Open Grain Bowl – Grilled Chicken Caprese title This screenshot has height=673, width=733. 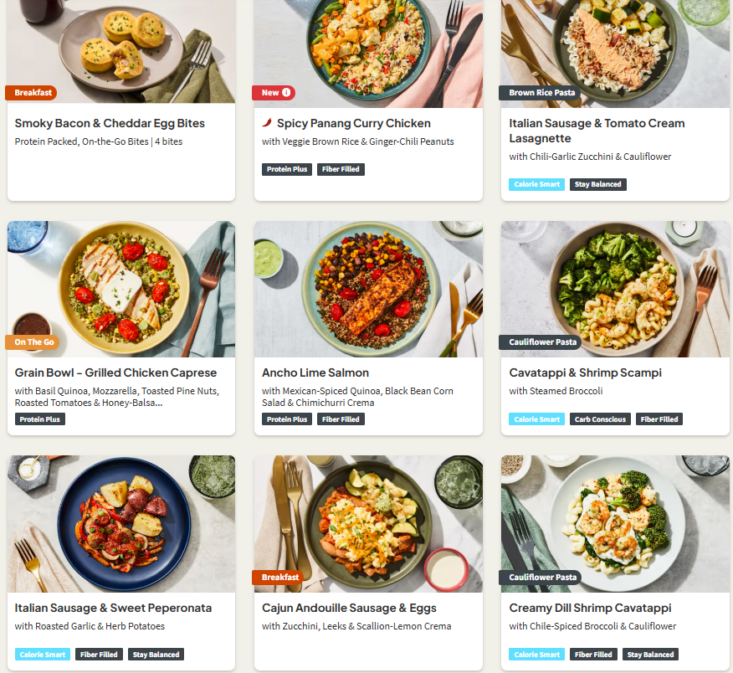click(x=115, y=373)
